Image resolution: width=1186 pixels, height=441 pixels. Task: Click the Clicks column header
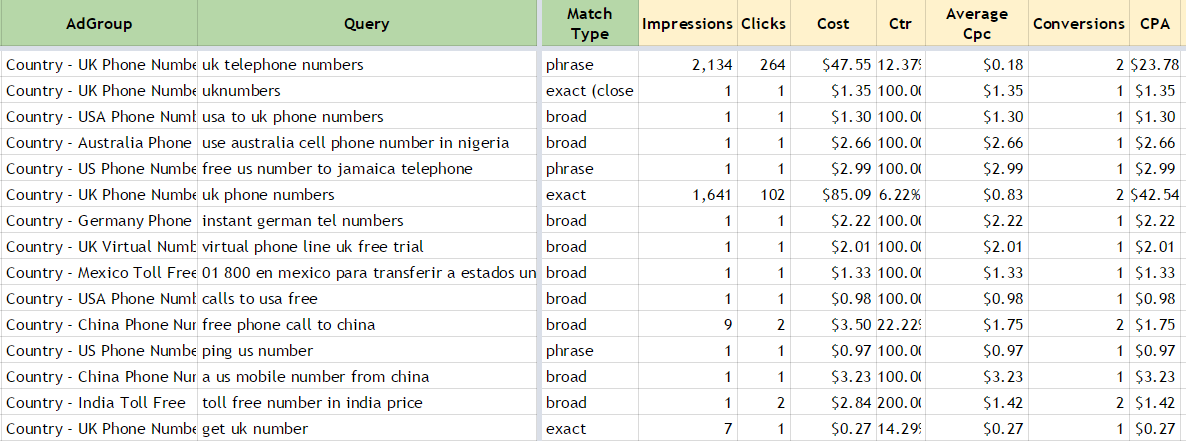click(763, 24)
